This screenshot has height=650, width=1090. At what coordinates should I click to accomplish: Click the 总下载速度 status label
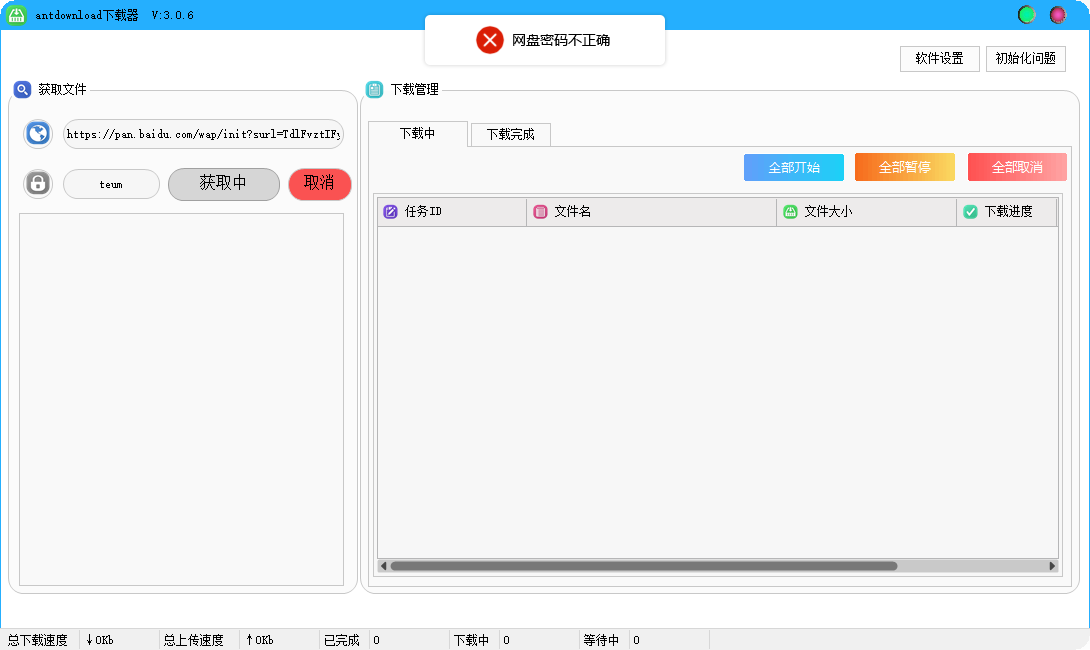[x=38, y=640]
